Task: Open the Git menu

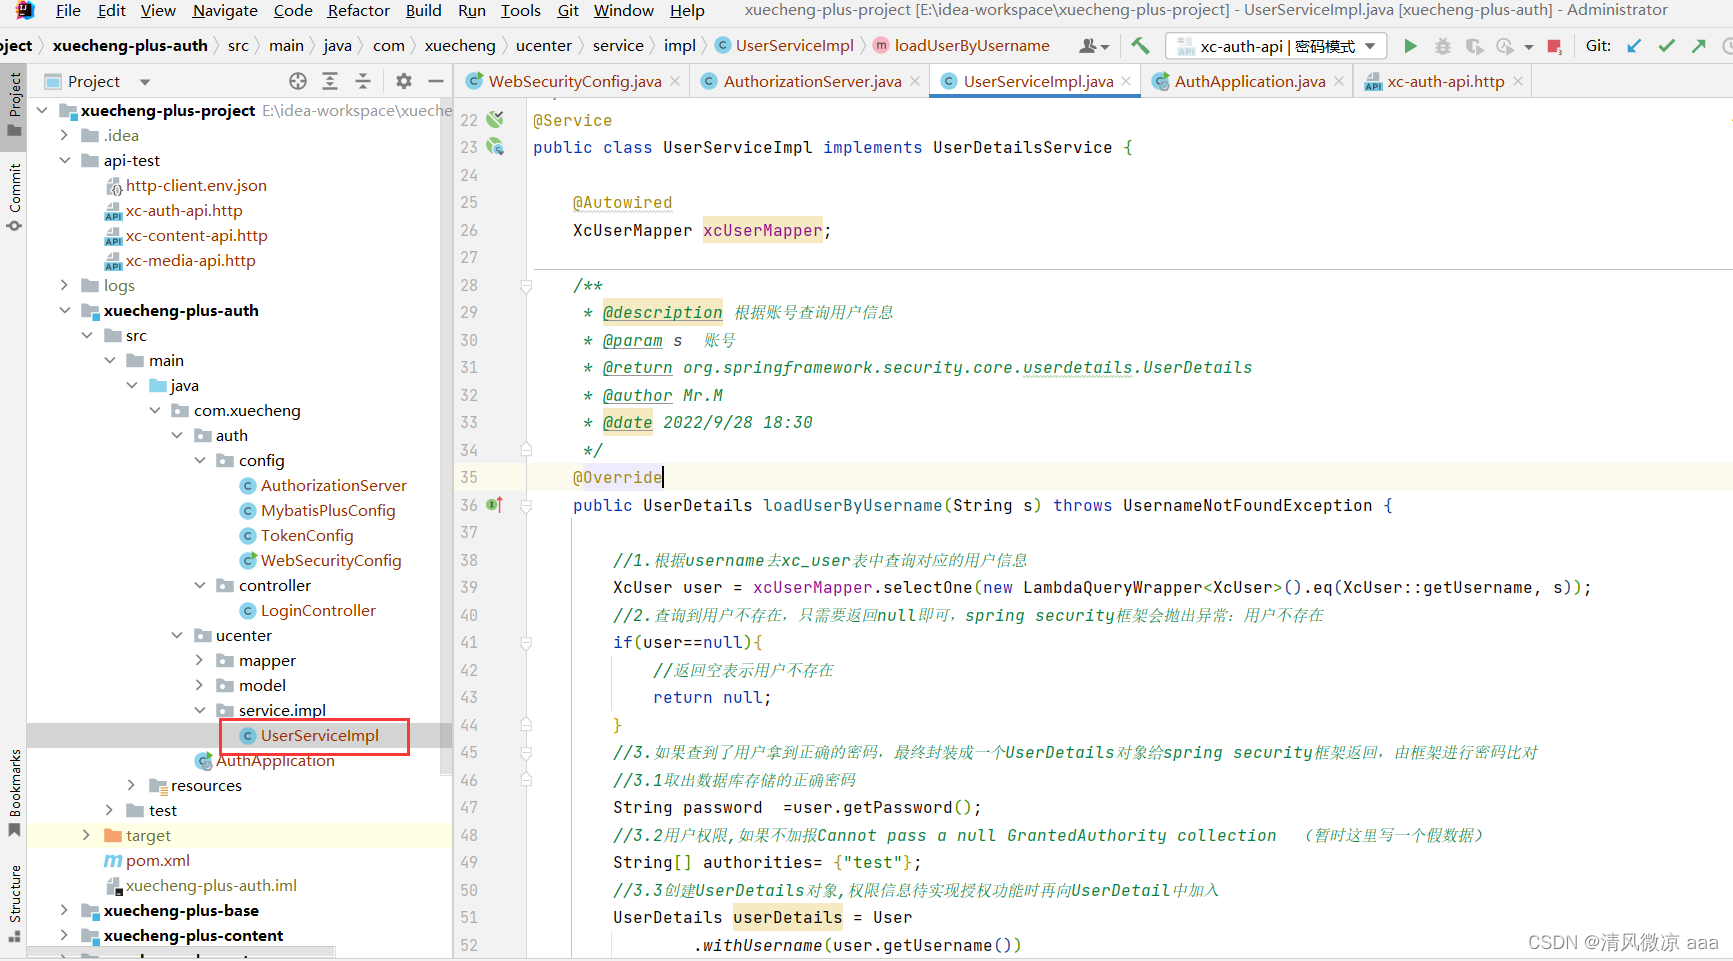Action: click(568, 10)
